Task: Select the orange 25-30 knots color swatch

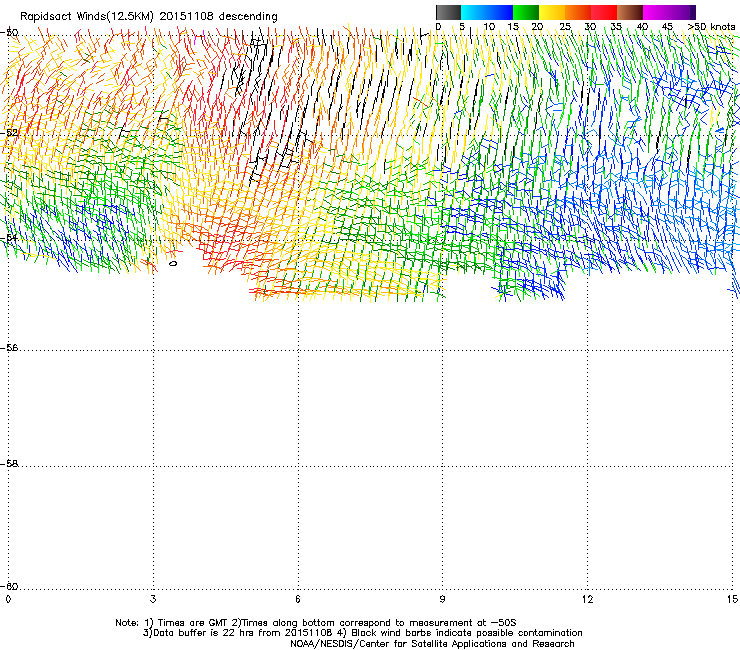Action: pos(578,12)
